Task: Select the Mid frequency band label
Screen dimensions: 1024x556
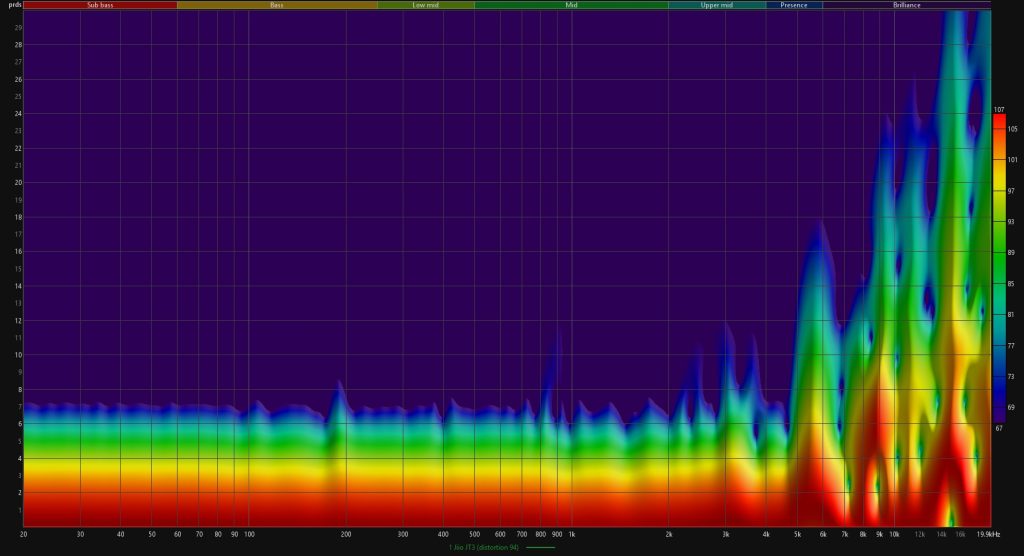Action: point(571,5)
